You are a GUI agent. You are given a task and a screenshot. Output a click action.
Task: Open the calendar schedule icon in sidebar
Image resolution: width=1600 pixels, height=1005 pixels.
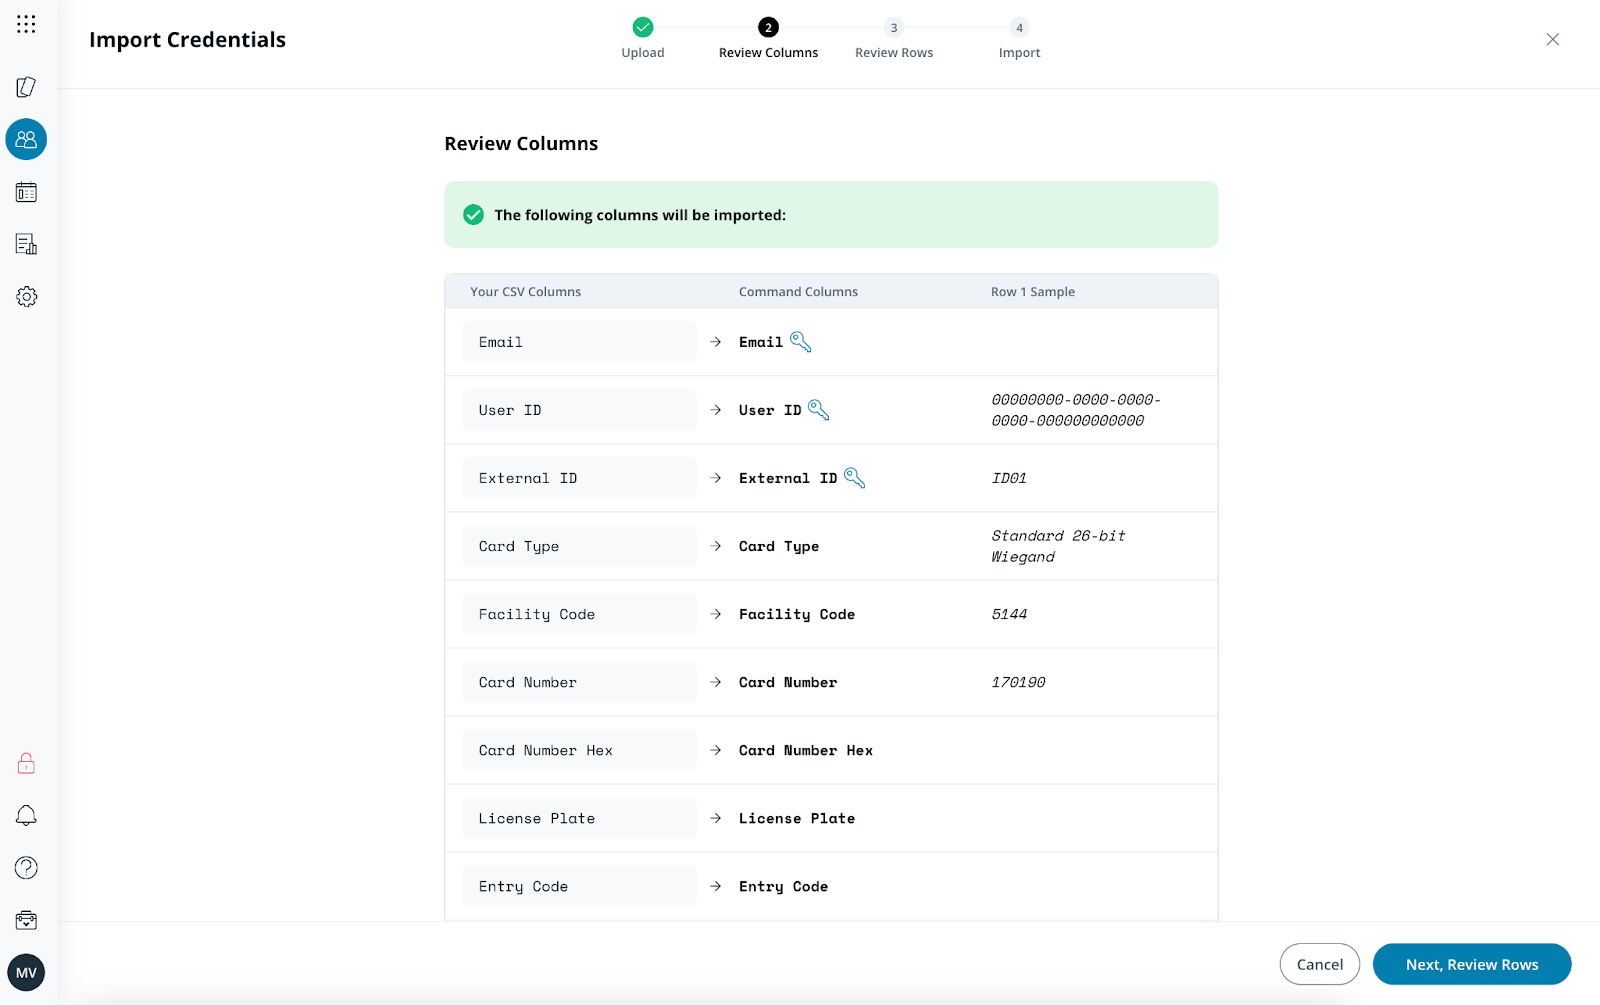point(26,192)
